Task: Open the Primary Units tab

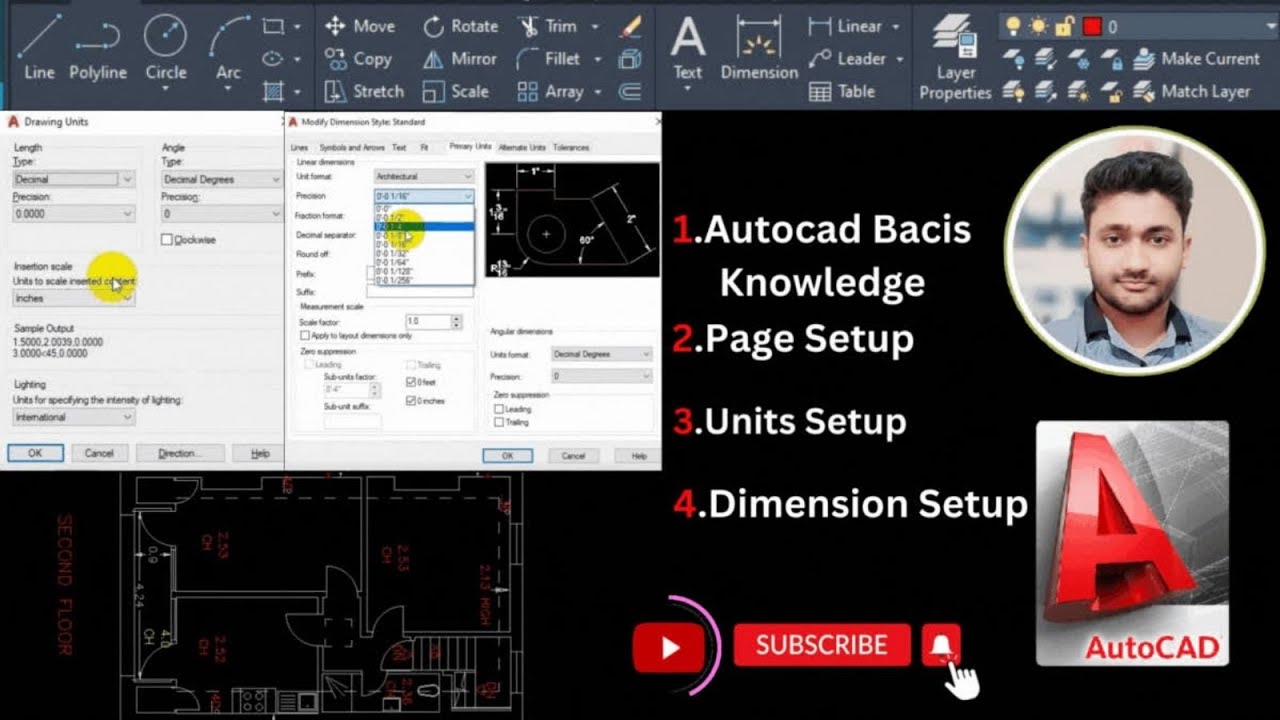Action: (470, 147)
